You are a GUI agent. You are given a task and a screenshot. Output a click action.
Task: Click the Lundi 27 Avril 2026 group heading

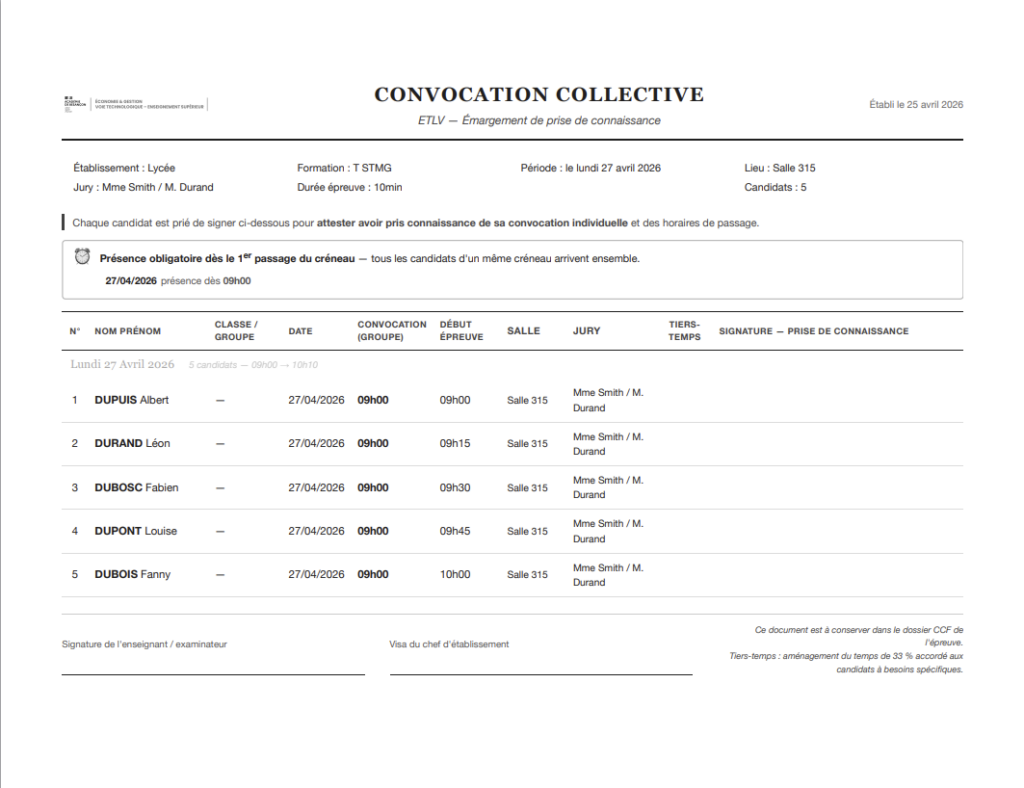[122, 365]
